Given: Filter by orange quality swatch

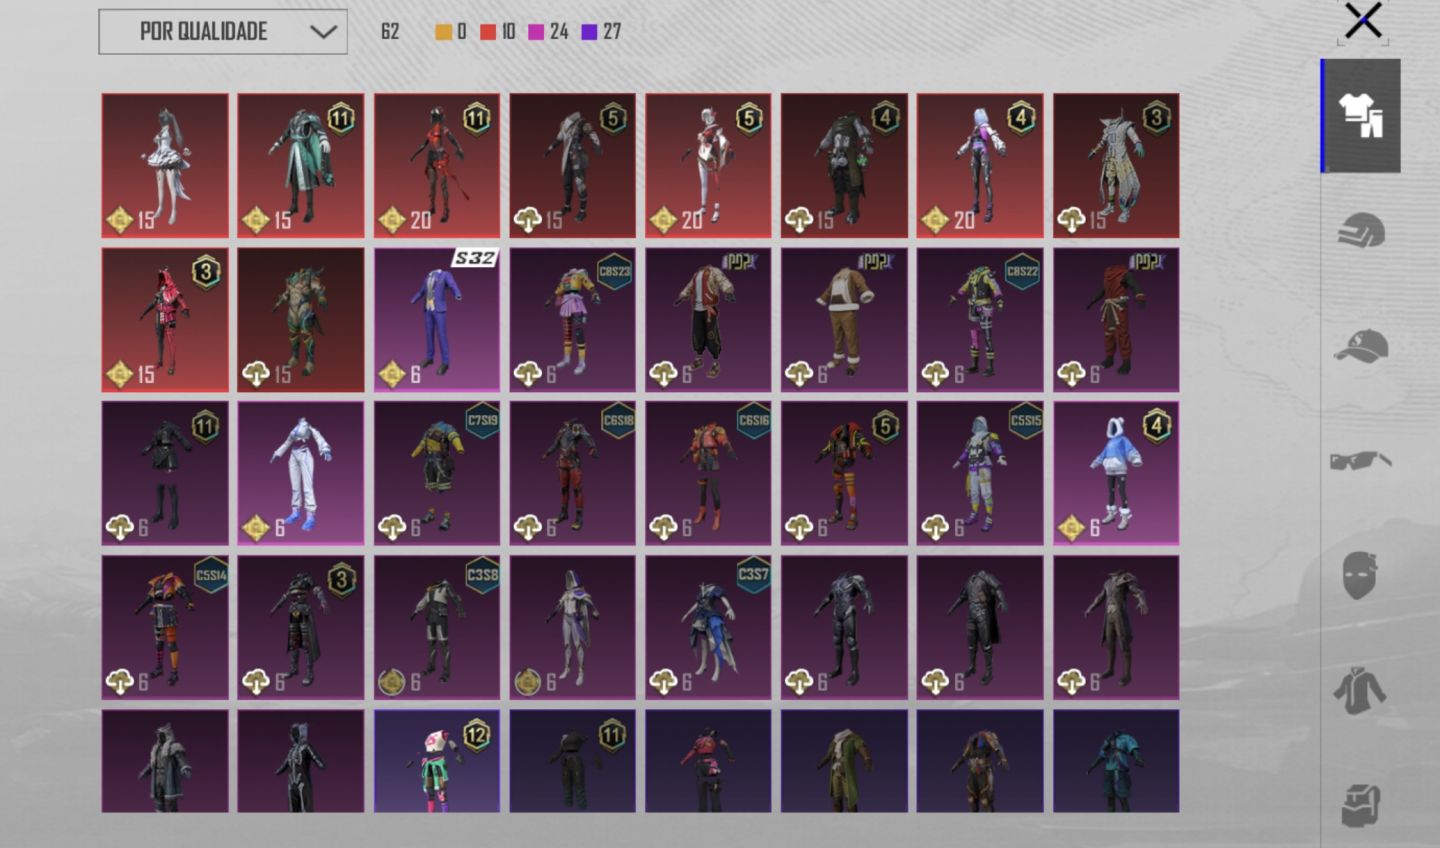Looking at the screenshot, I should click(x=443, y=32).
